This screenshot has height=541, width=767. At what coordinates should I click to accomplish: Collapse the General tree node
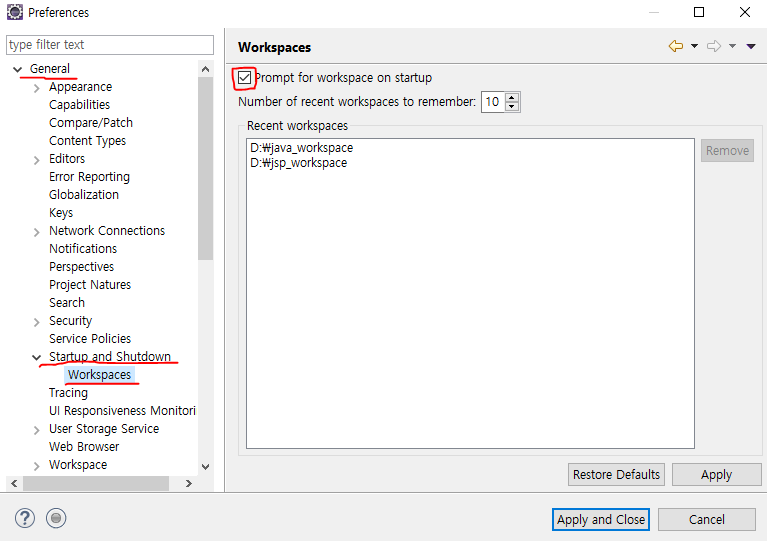click(x=18, y=69)
